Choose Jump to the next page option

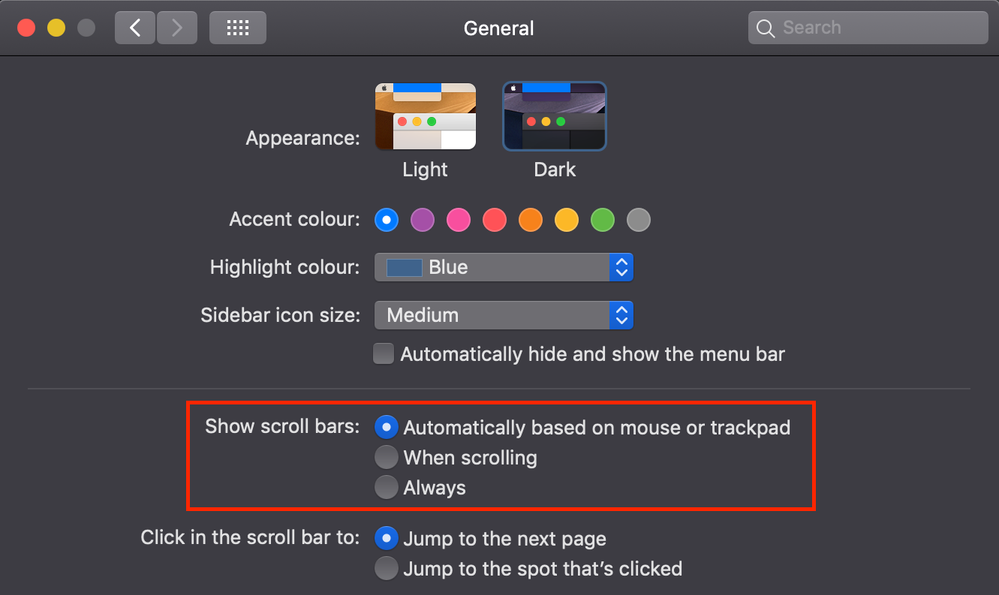pyautogui.click(x=386, y=538)
